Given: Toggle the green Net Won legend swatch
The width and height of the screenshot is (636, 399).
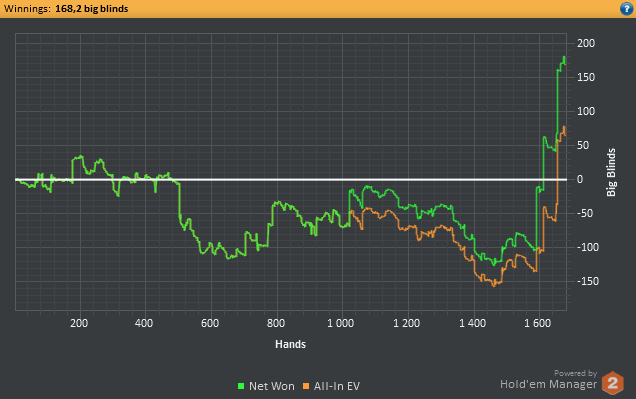Looking at the screenshot, I should click(241, 386).
